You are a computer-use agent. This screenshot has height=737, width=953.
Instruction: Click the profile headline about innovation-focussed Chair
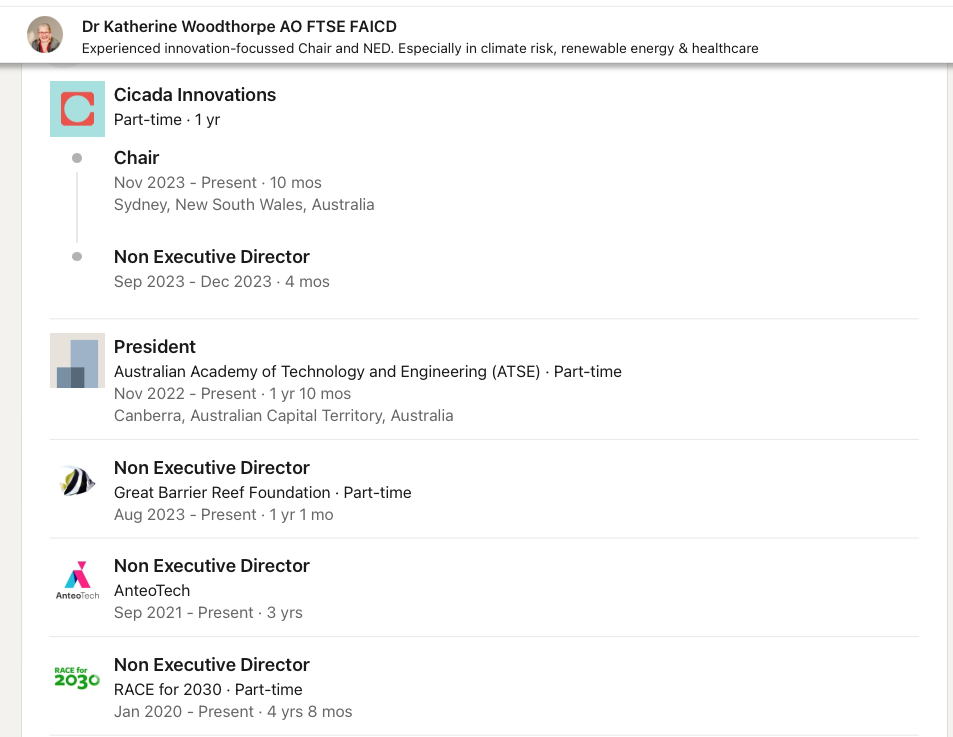pyautogui.click(x=420, y=49)
